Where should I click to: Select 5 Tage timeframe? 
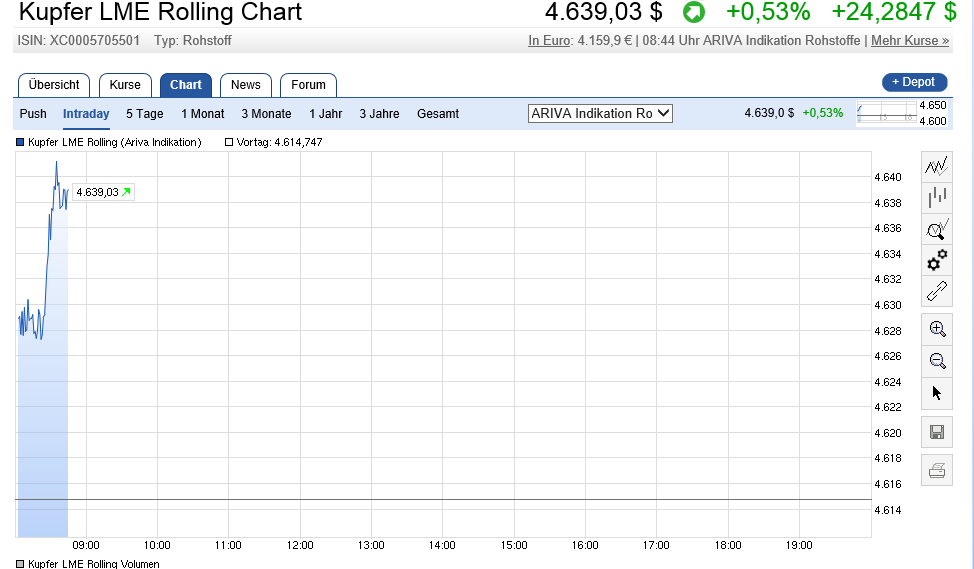coord(145,114)
